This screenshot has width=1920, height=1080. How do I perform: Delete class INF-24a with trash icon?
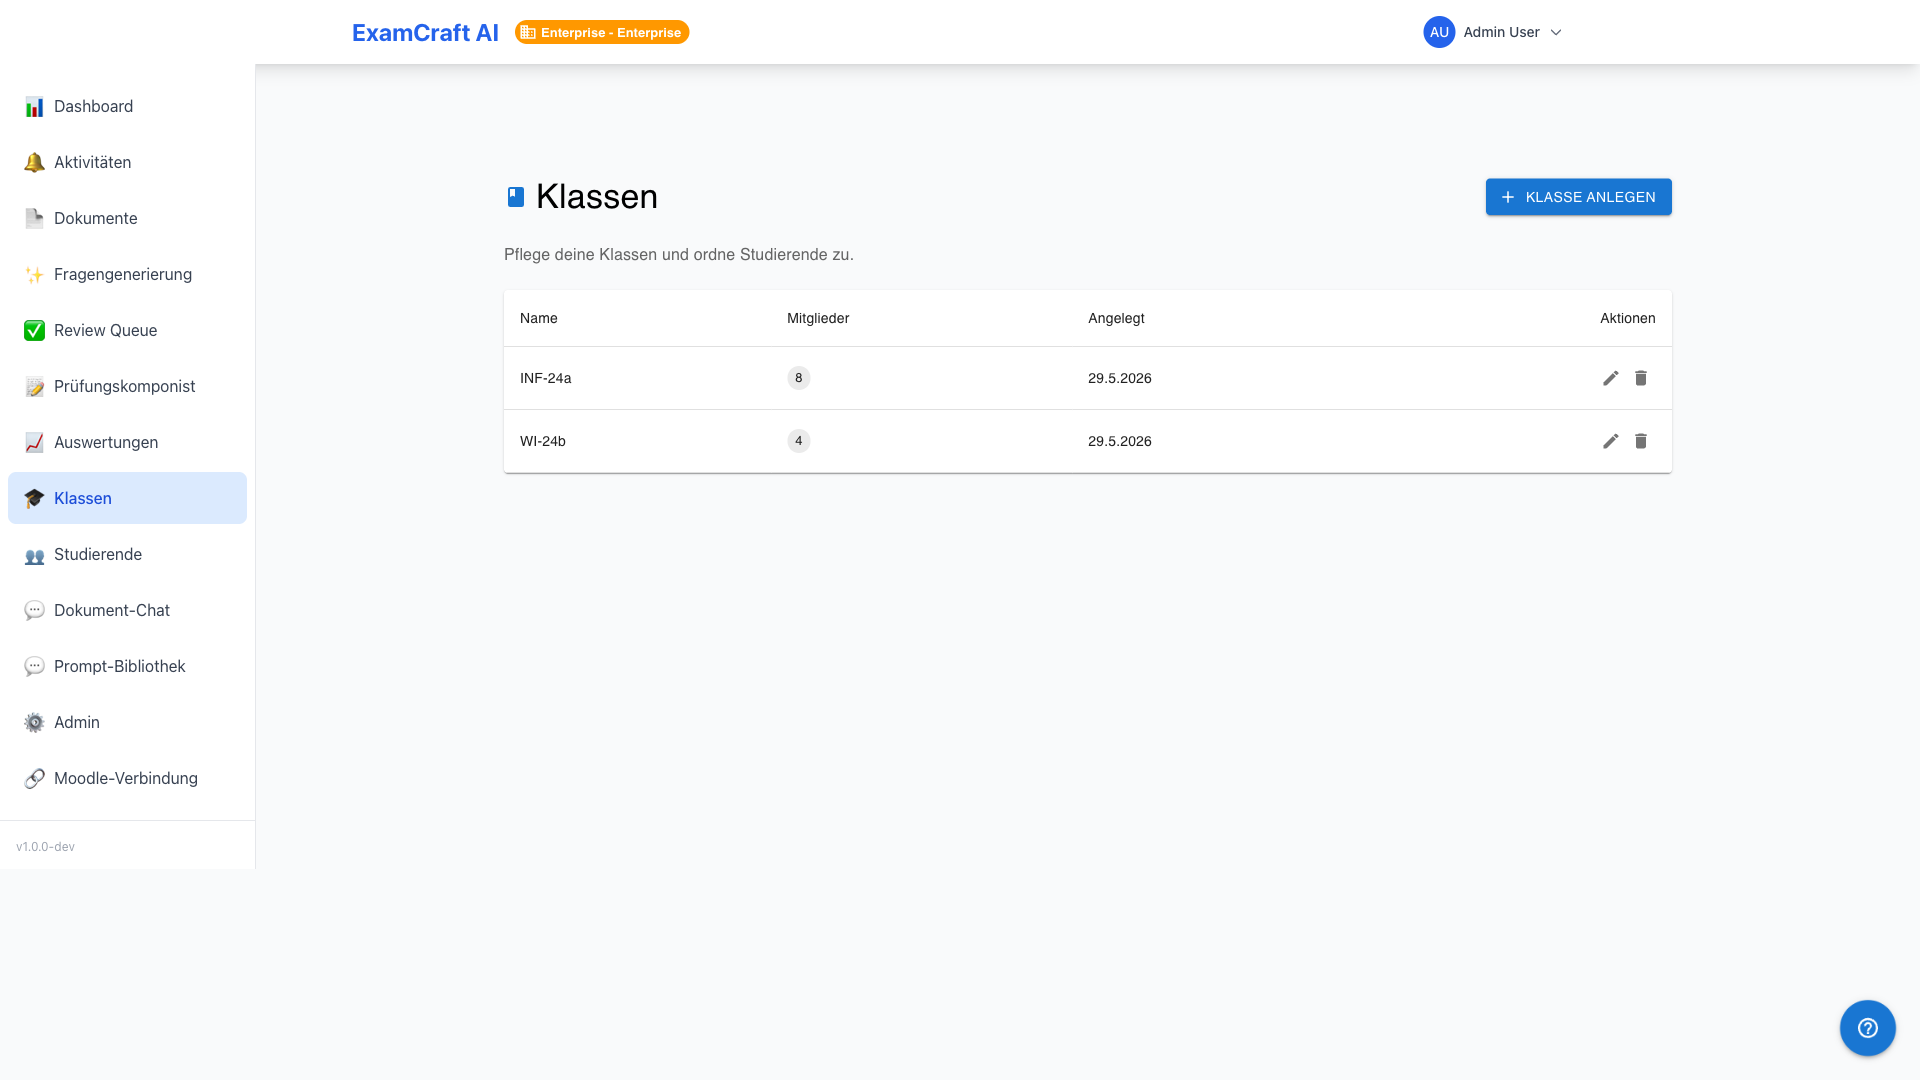point(1640,378)
